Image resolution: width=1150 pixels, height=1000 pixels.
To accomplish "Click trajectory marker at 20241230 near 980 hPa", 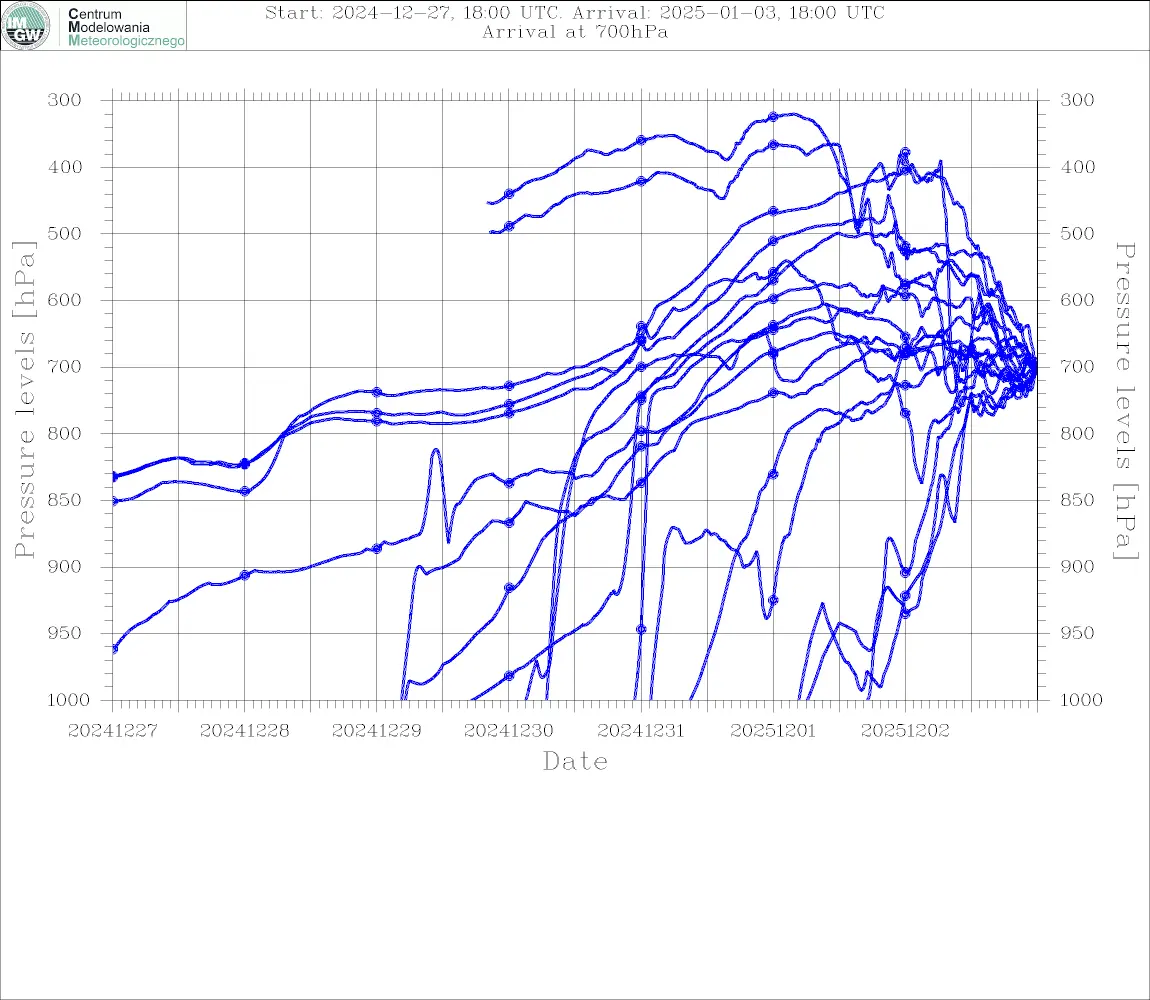I will click(509, 676).
